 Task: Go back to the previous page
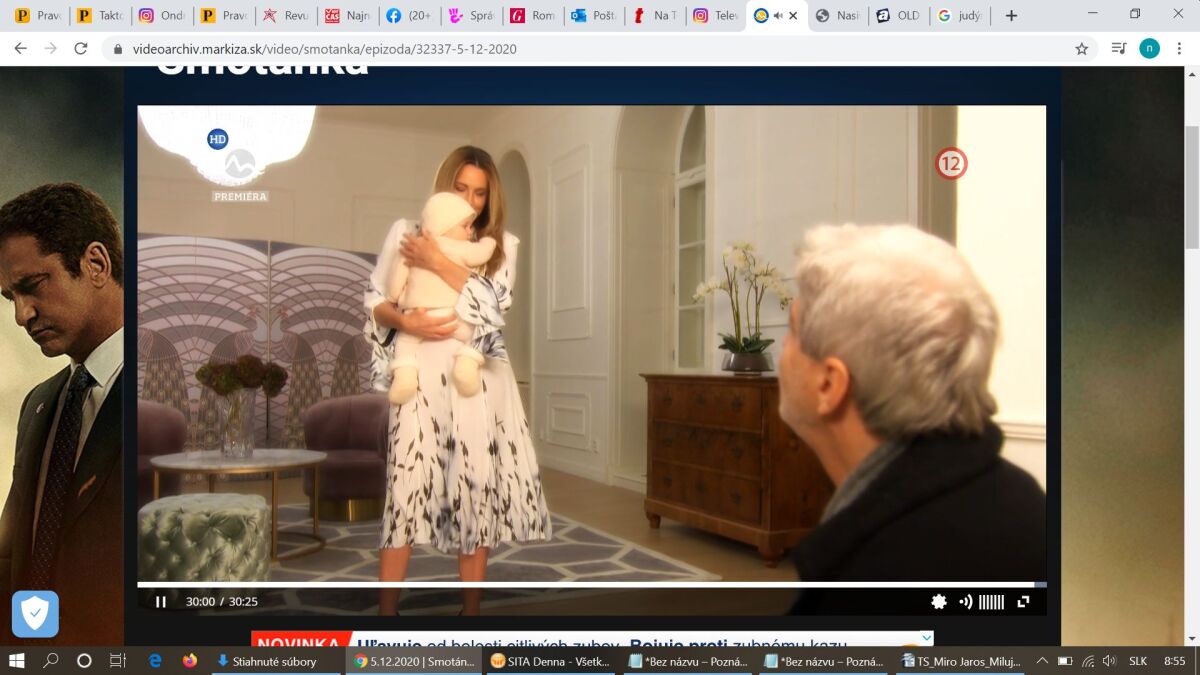click(x=20, y=48)
